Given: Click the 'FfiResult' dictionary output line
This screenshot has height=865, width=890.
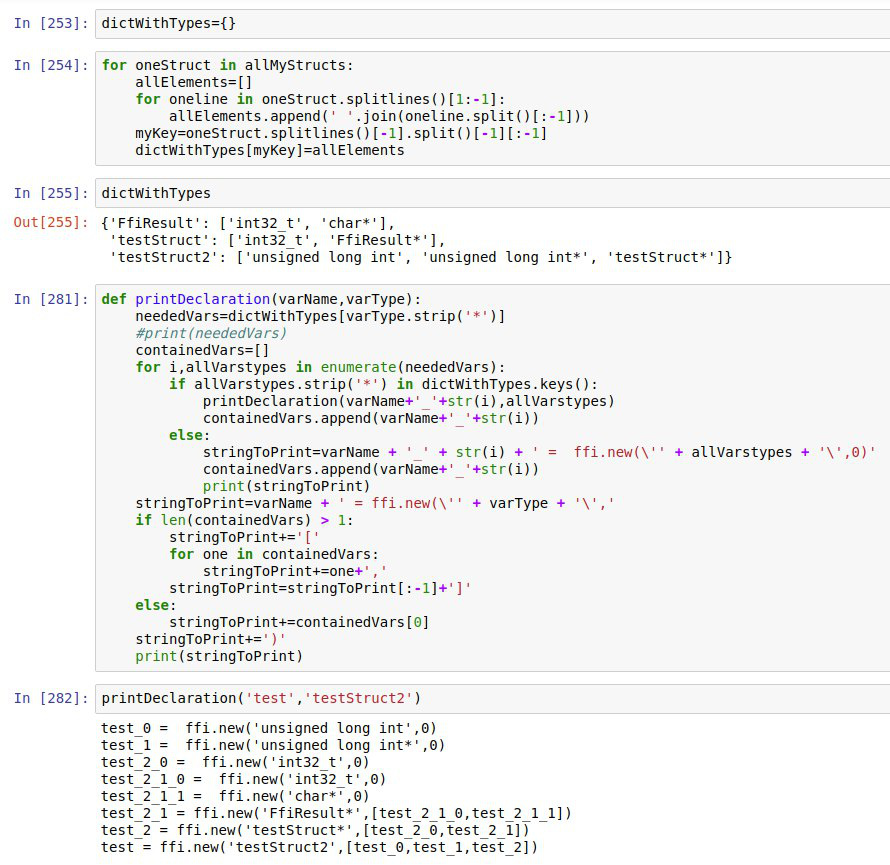Looking at the screenshot, I should (x=249, y=222).
